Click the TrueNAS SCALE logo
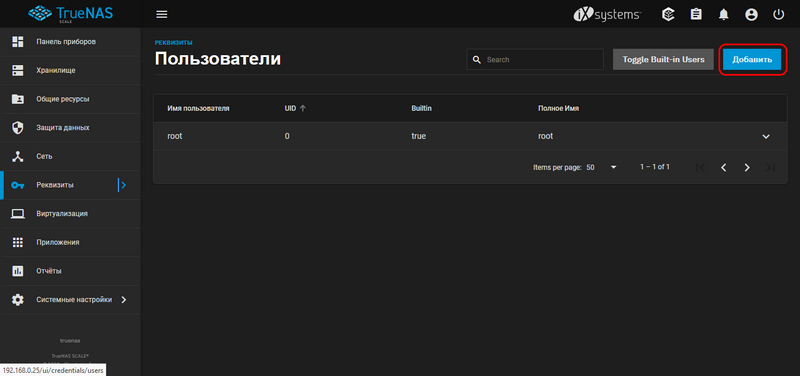 (70, 14)
